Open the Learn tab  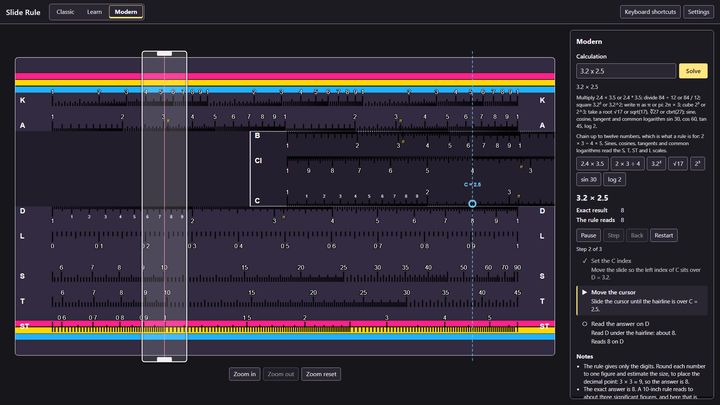tap(95, 12)
